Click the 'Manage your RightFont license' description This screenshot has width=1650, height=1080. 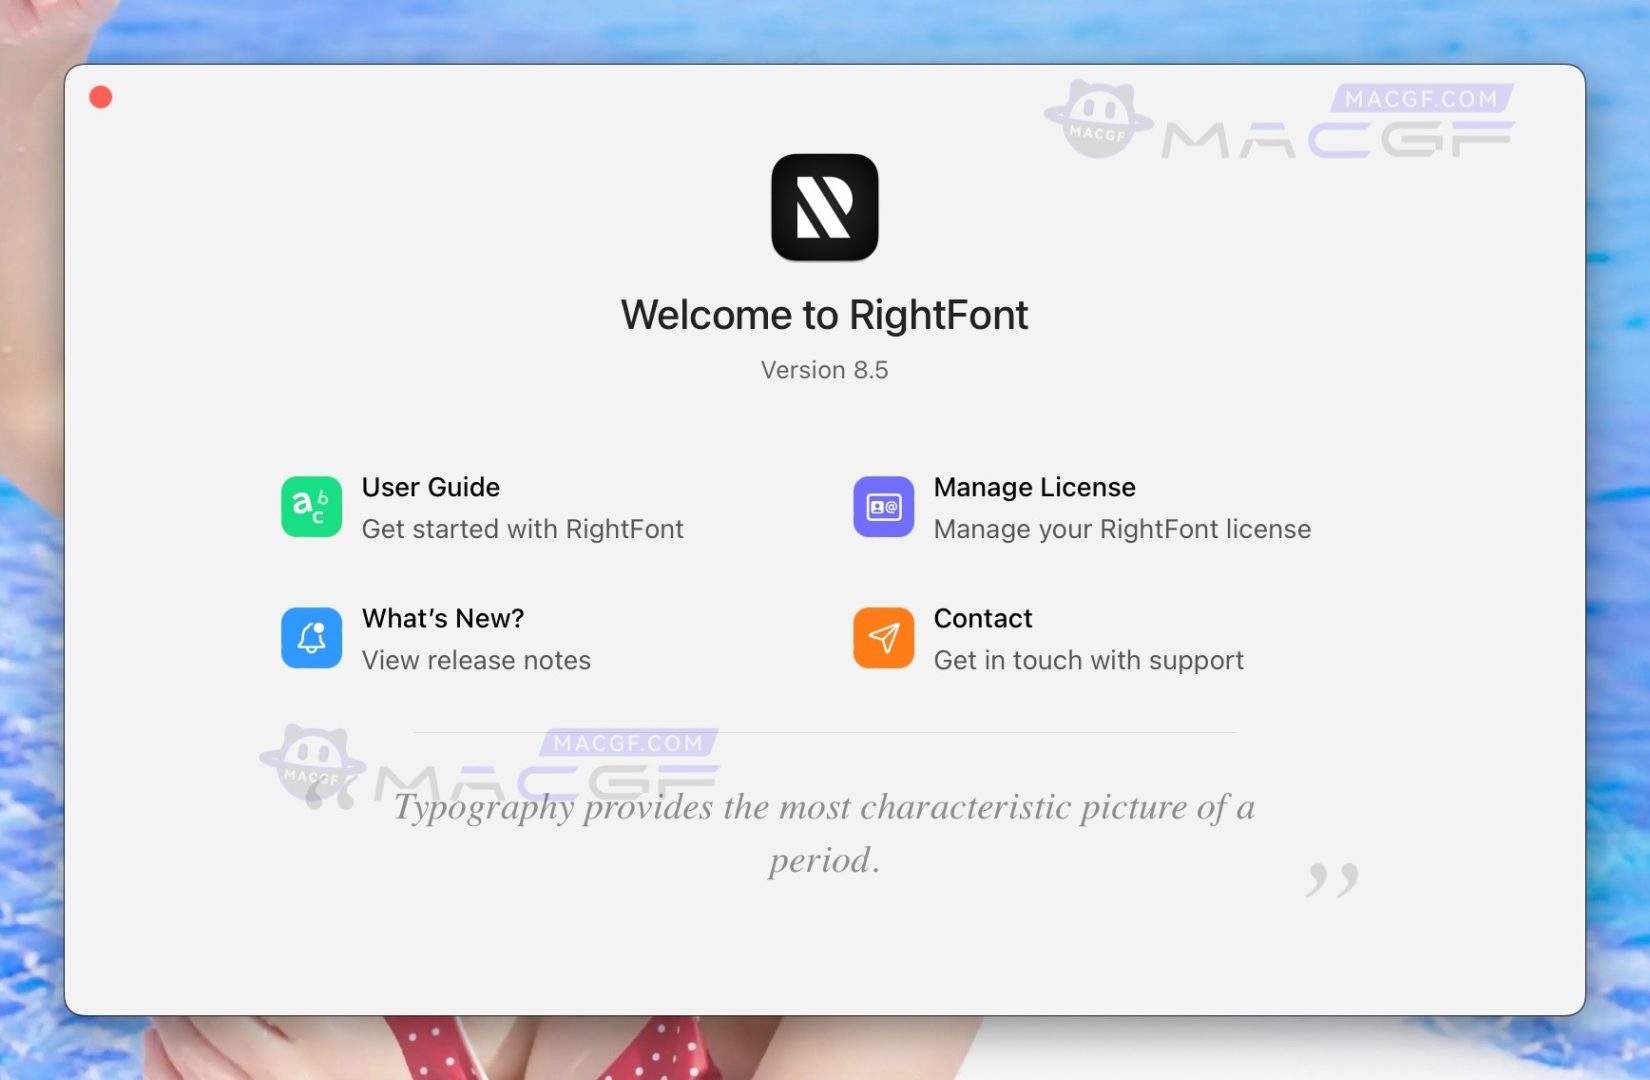(x=1122, y=529)
